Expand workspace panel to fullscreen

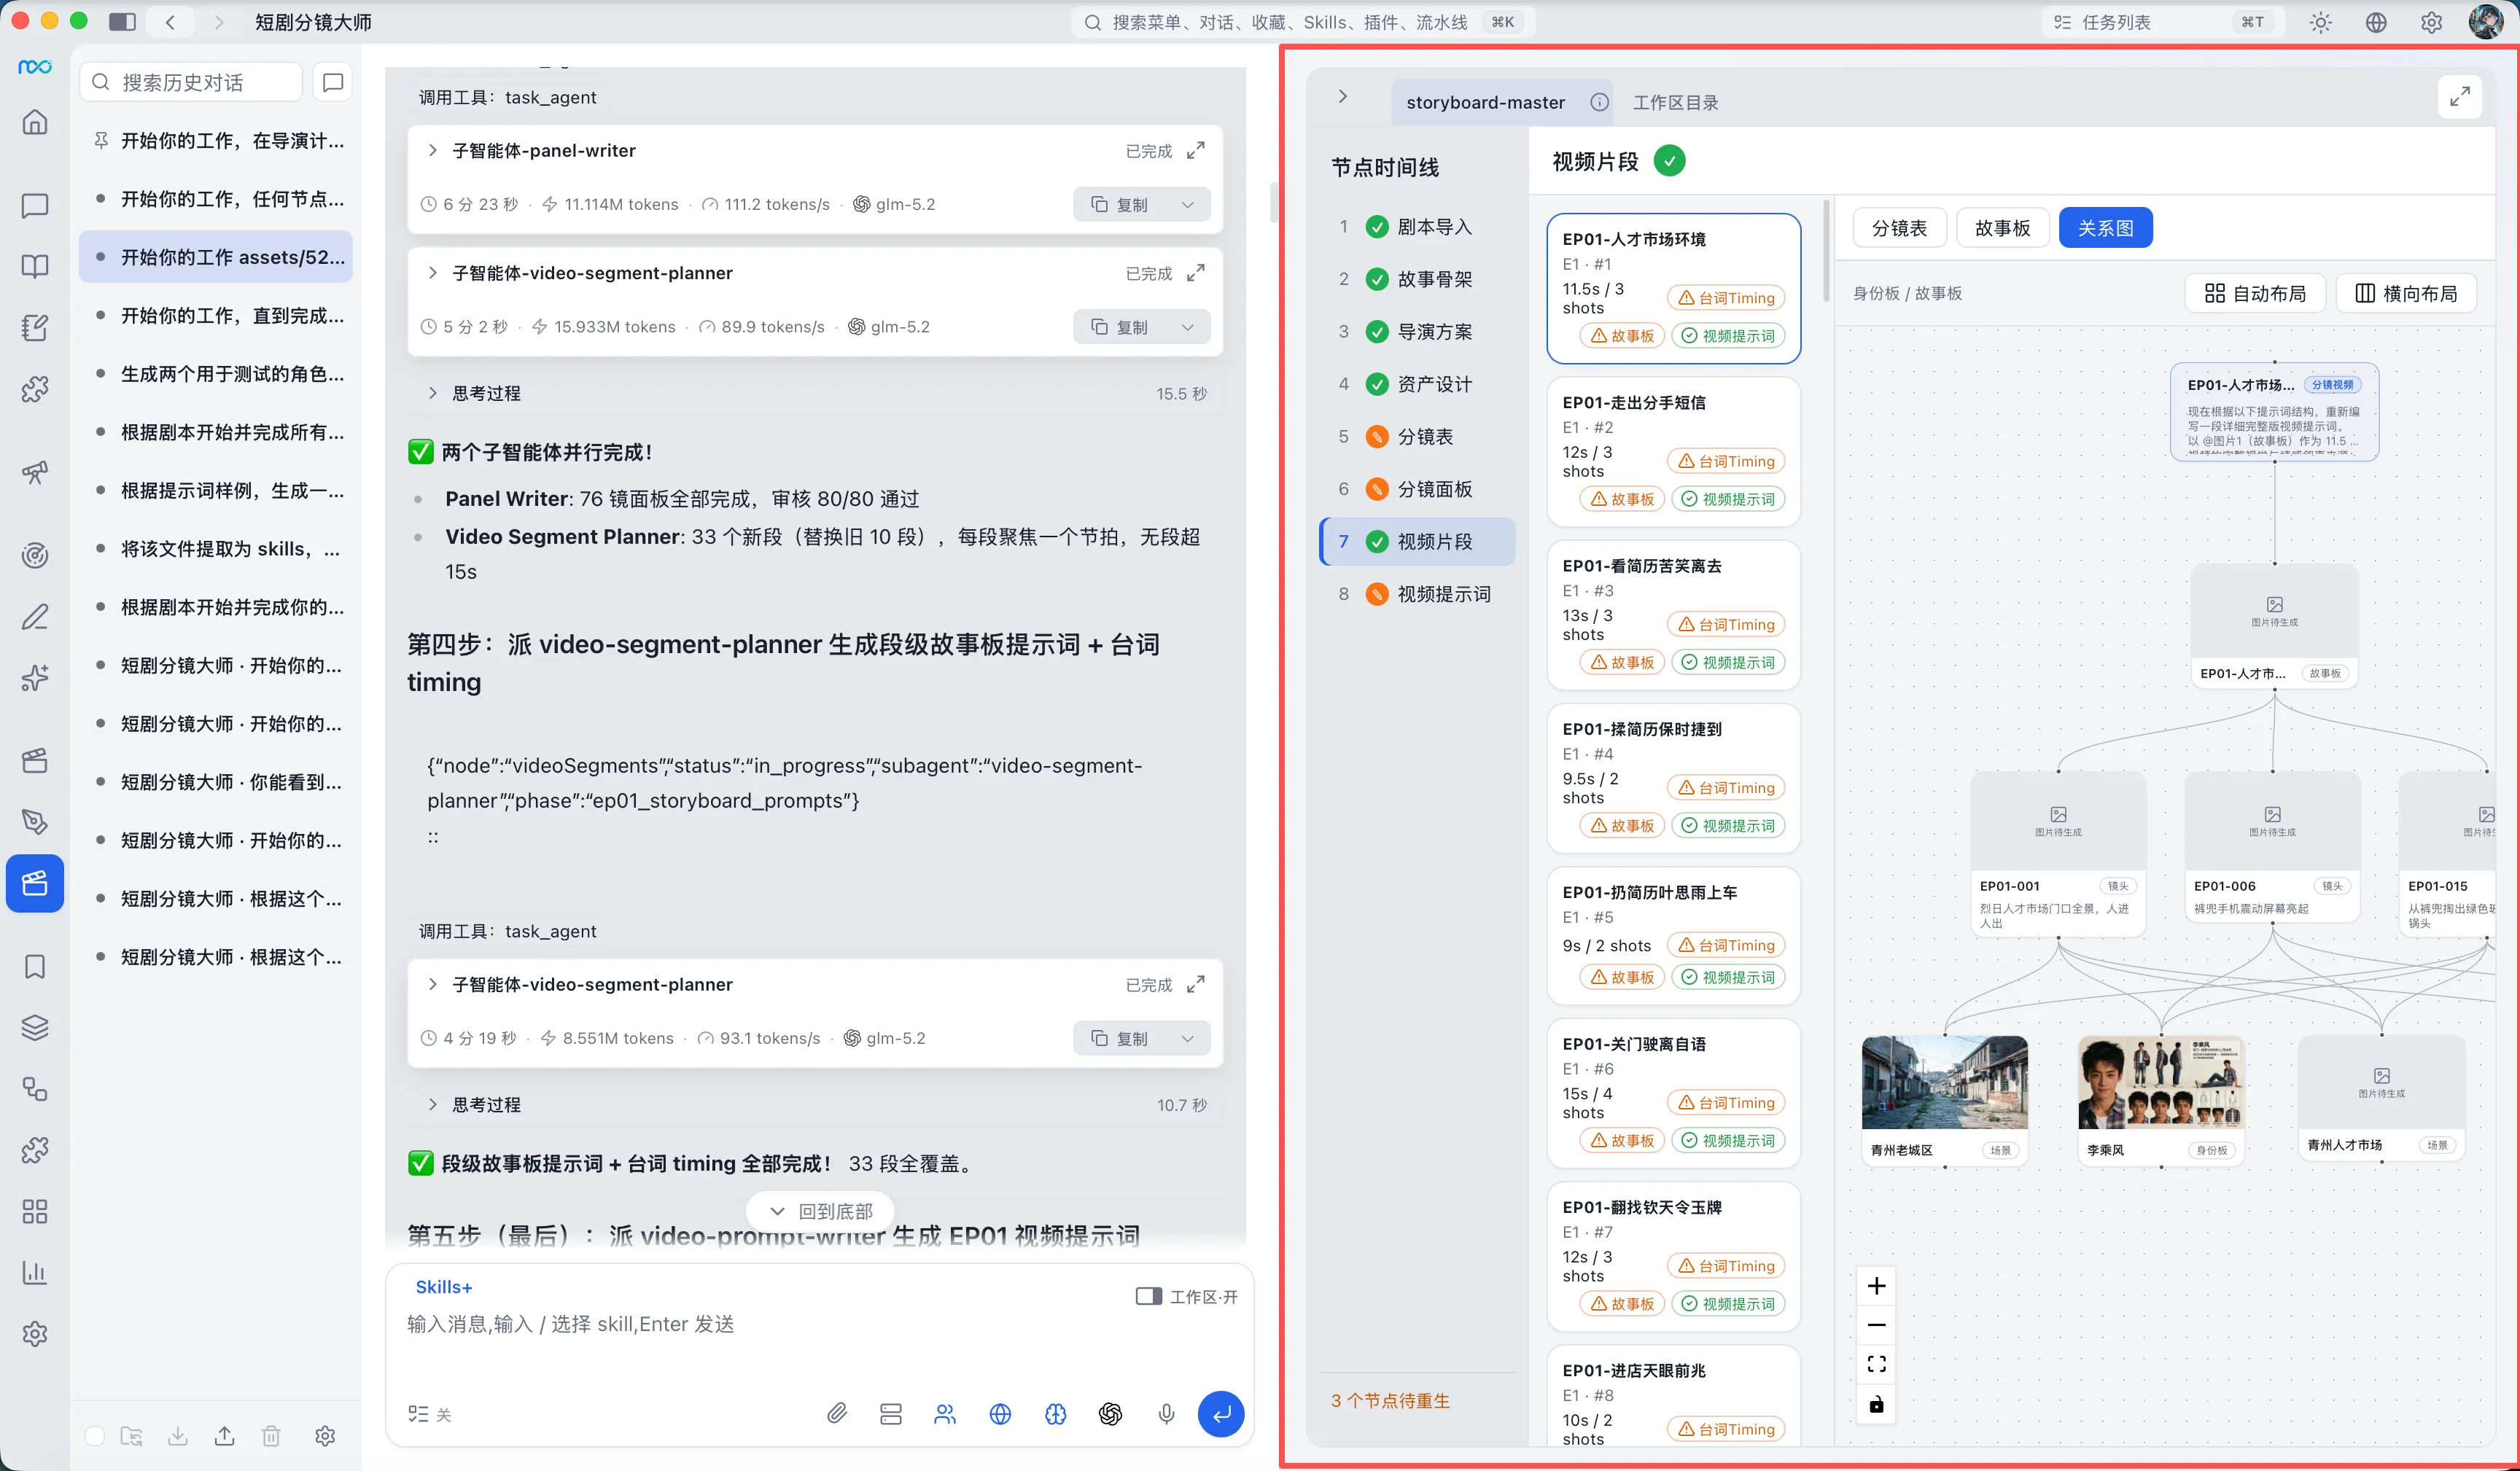(x=2460, y=97)
